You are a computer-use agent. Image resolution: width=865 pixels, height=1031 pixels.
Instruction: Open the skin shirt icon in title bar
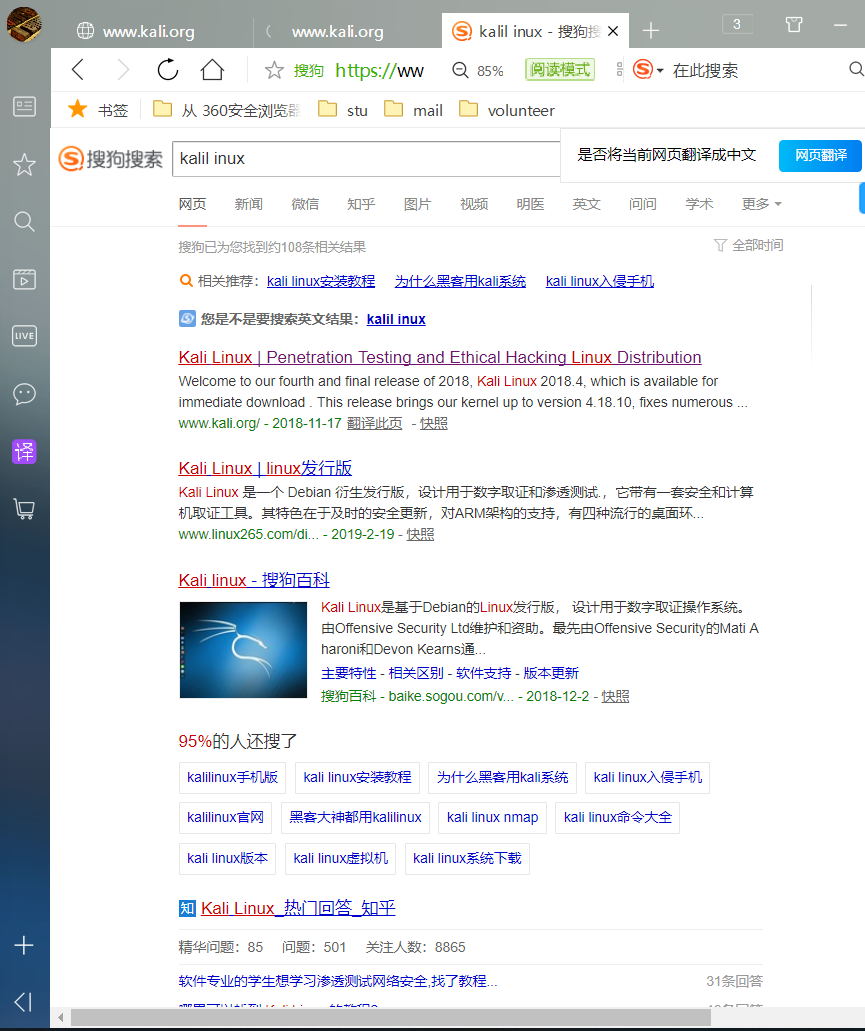(794, 25)
